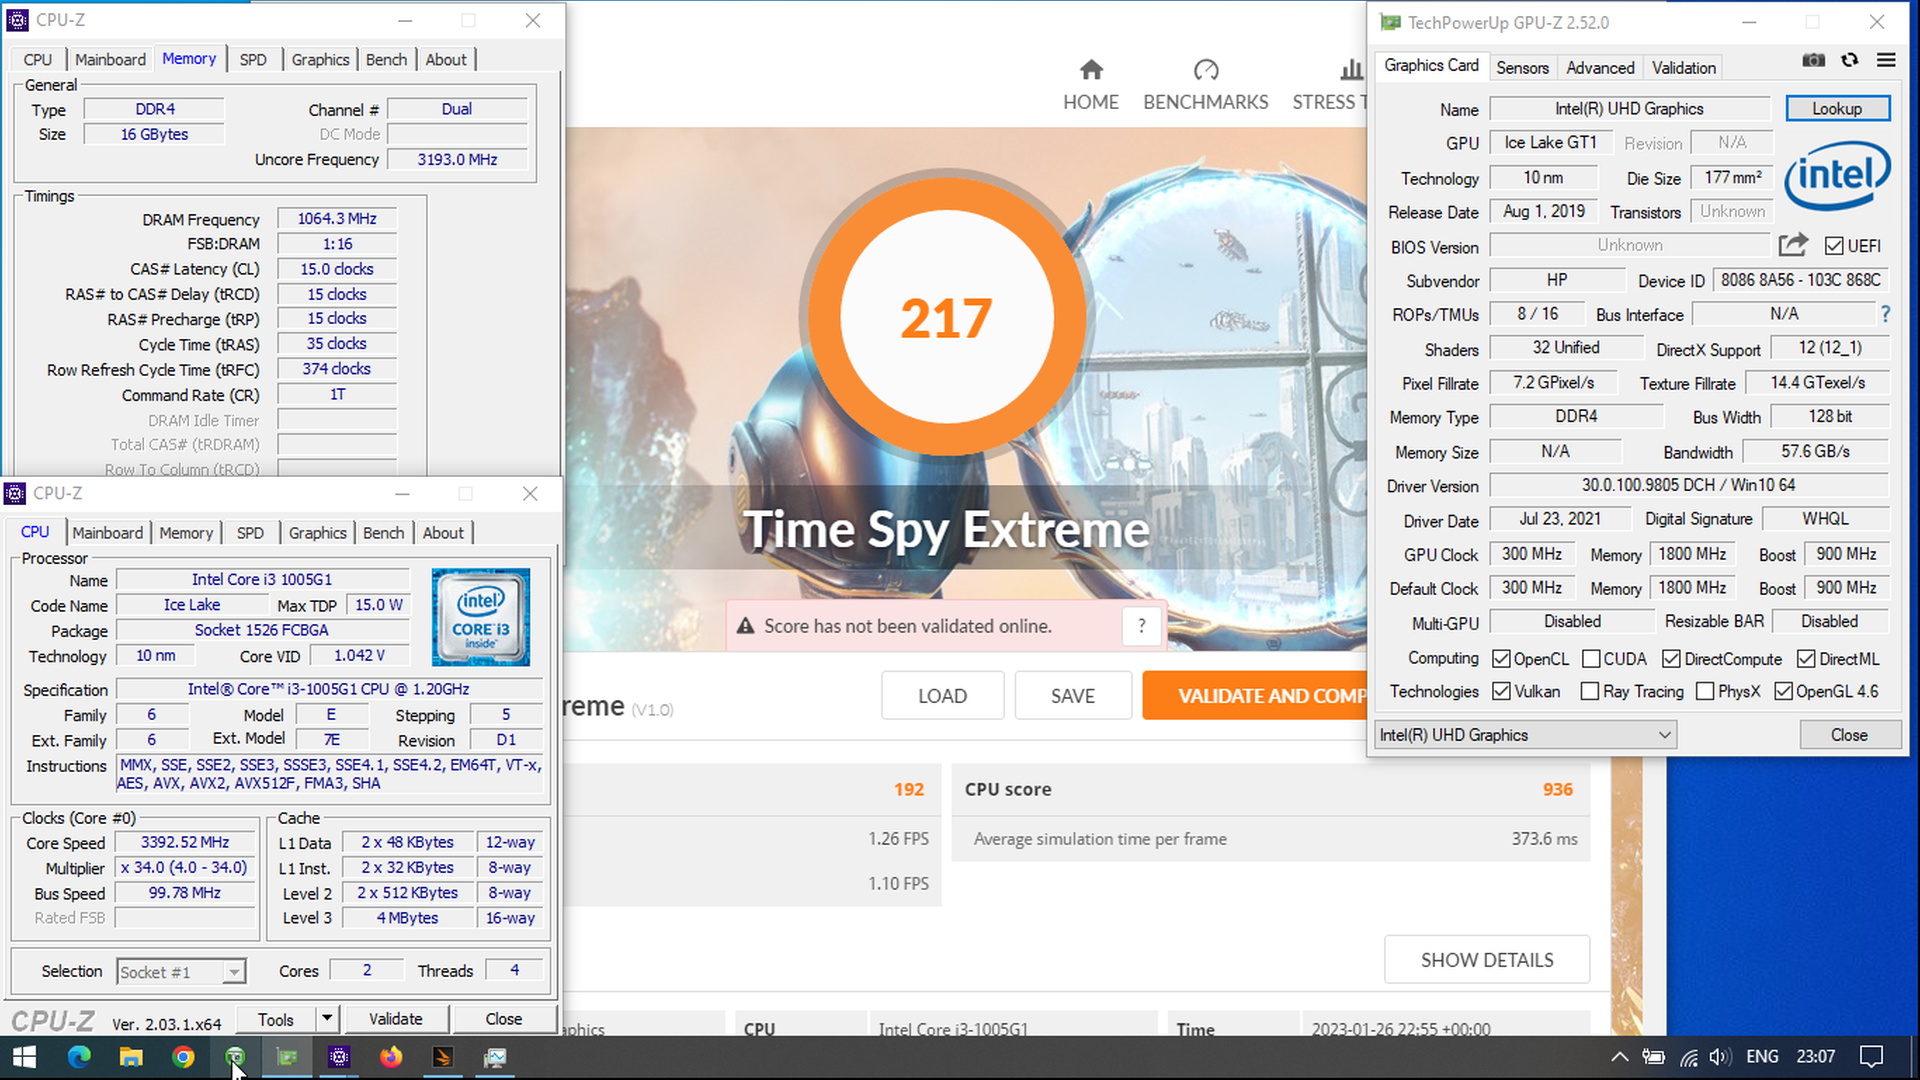Click the Close button in CPU-Z
The height and width of the screenshot is (1080, 1920).
point(504,1019)
